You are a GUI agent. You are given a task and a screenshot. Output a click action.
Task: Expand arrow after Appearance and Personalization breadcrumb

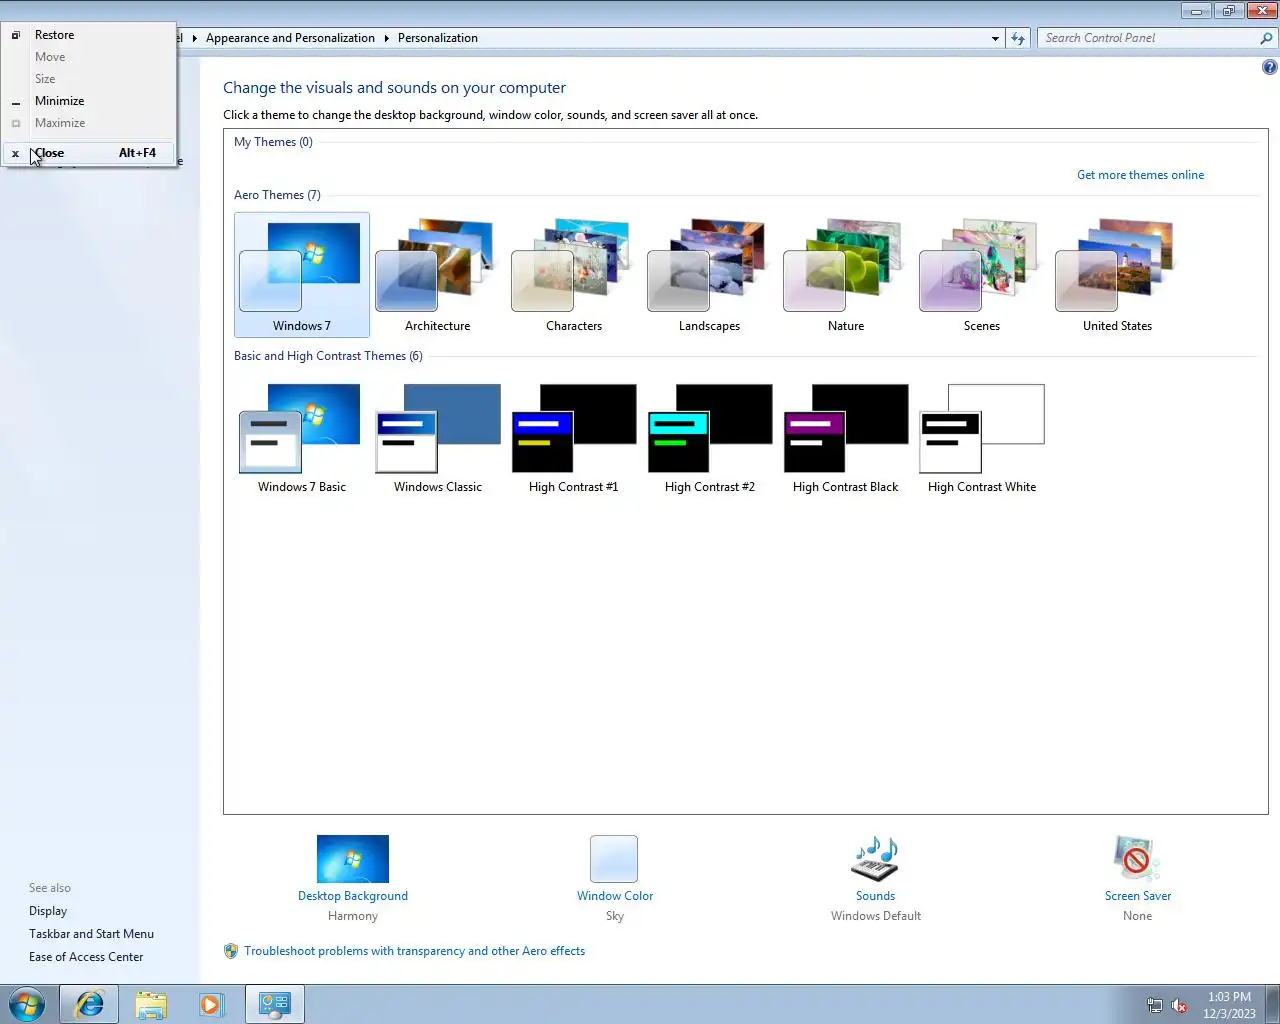coord(386,38)
